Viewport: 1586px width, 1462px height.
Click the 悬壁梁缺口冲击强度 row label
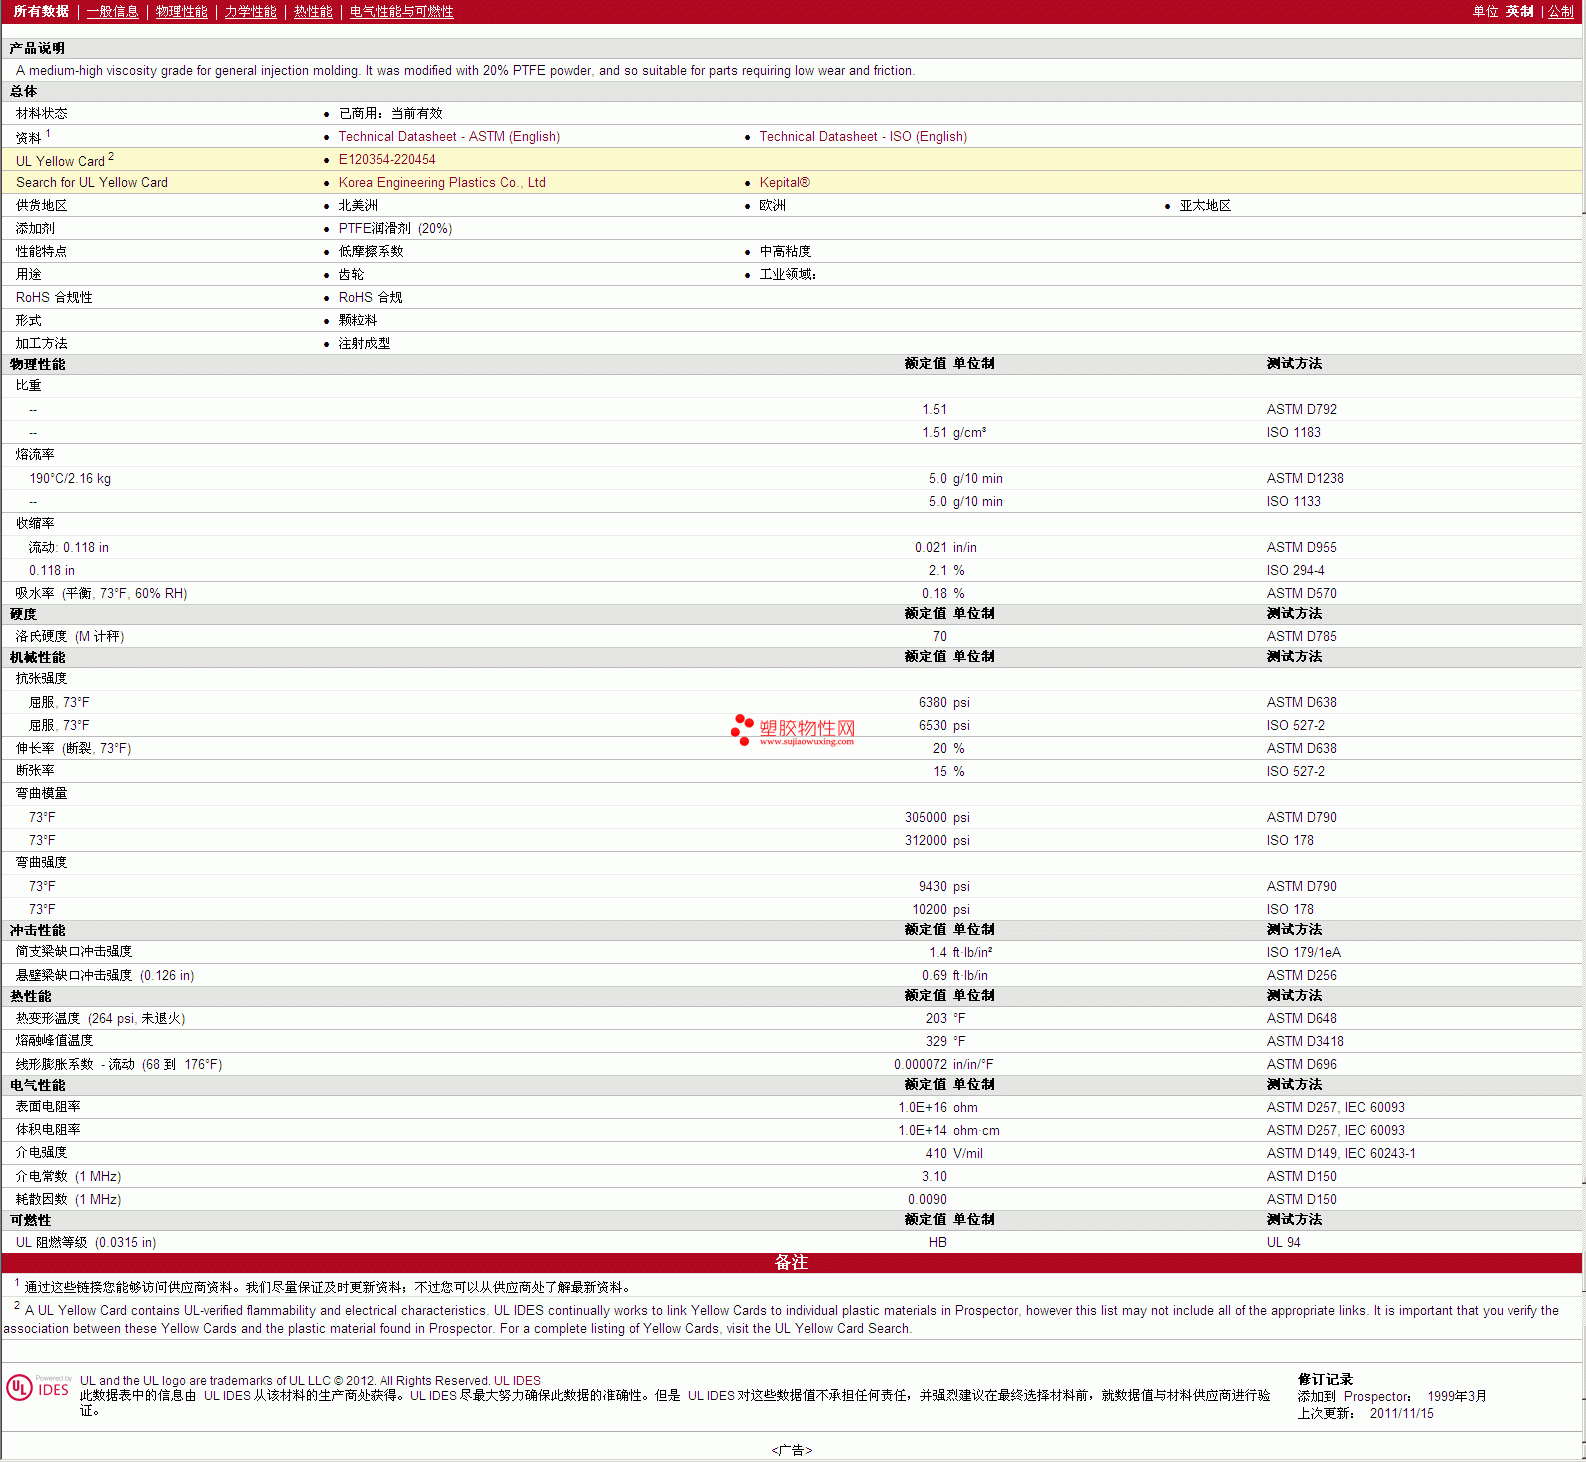(x=105, y=976)
